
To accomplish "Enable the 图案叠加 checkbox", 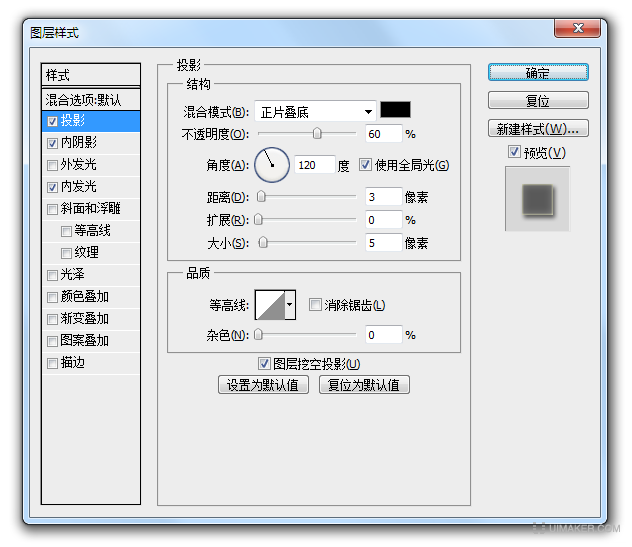I will tap(52, 341).
